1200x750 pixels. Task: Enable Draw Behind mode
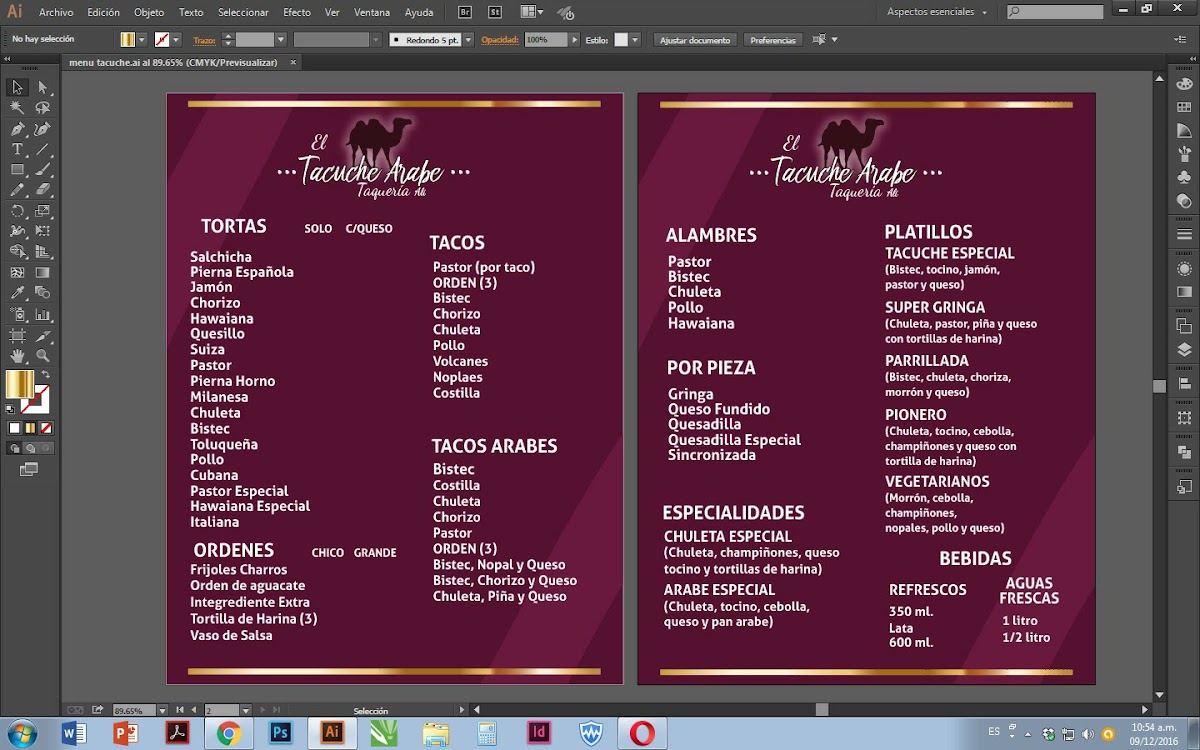29,448
